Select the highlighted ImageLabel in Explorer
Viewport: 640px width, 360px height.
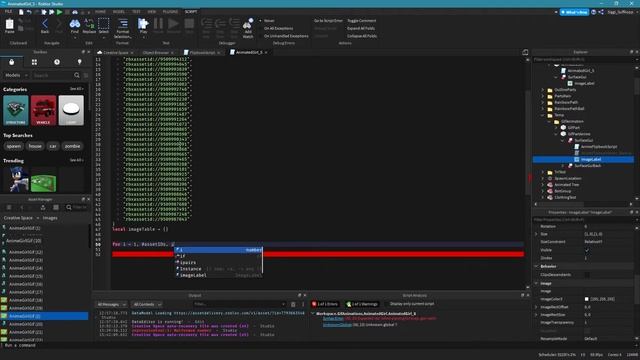[583, 160]
